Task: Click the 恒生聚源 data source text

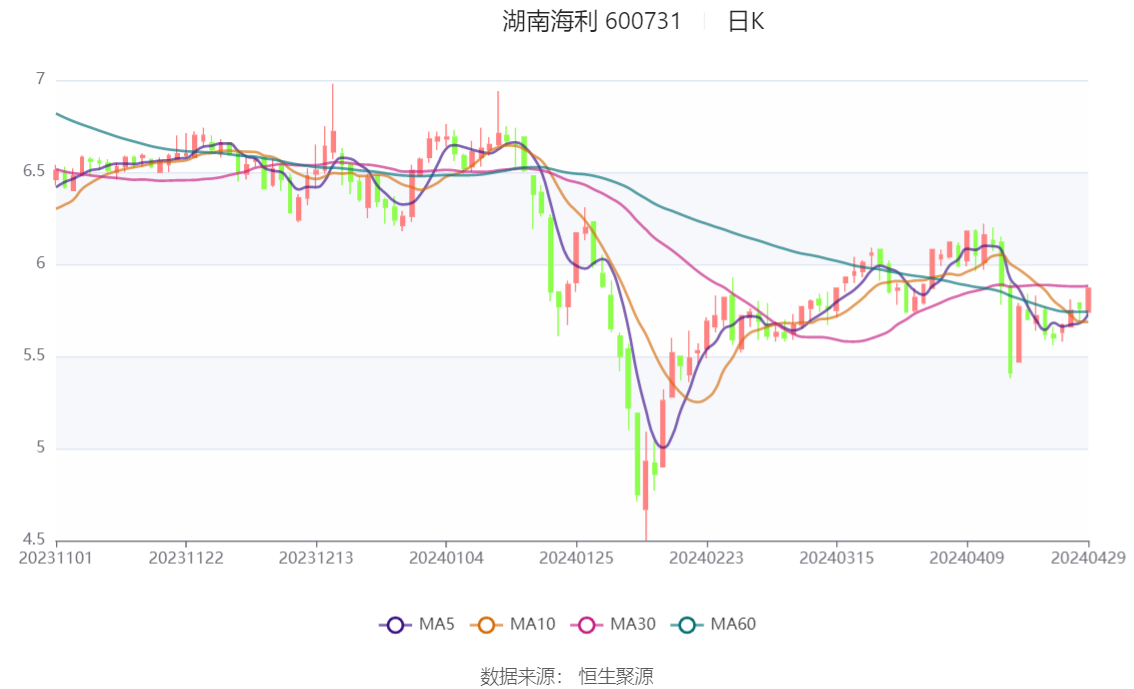Action: (x=617, y=677)
